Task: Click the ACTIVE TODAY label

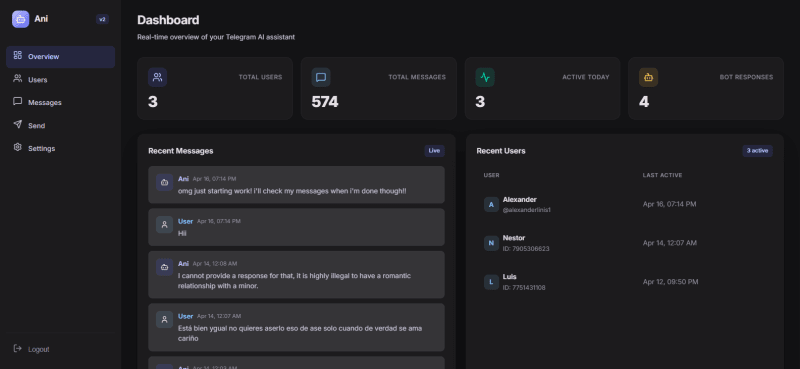Action: (x=586, y=78)
